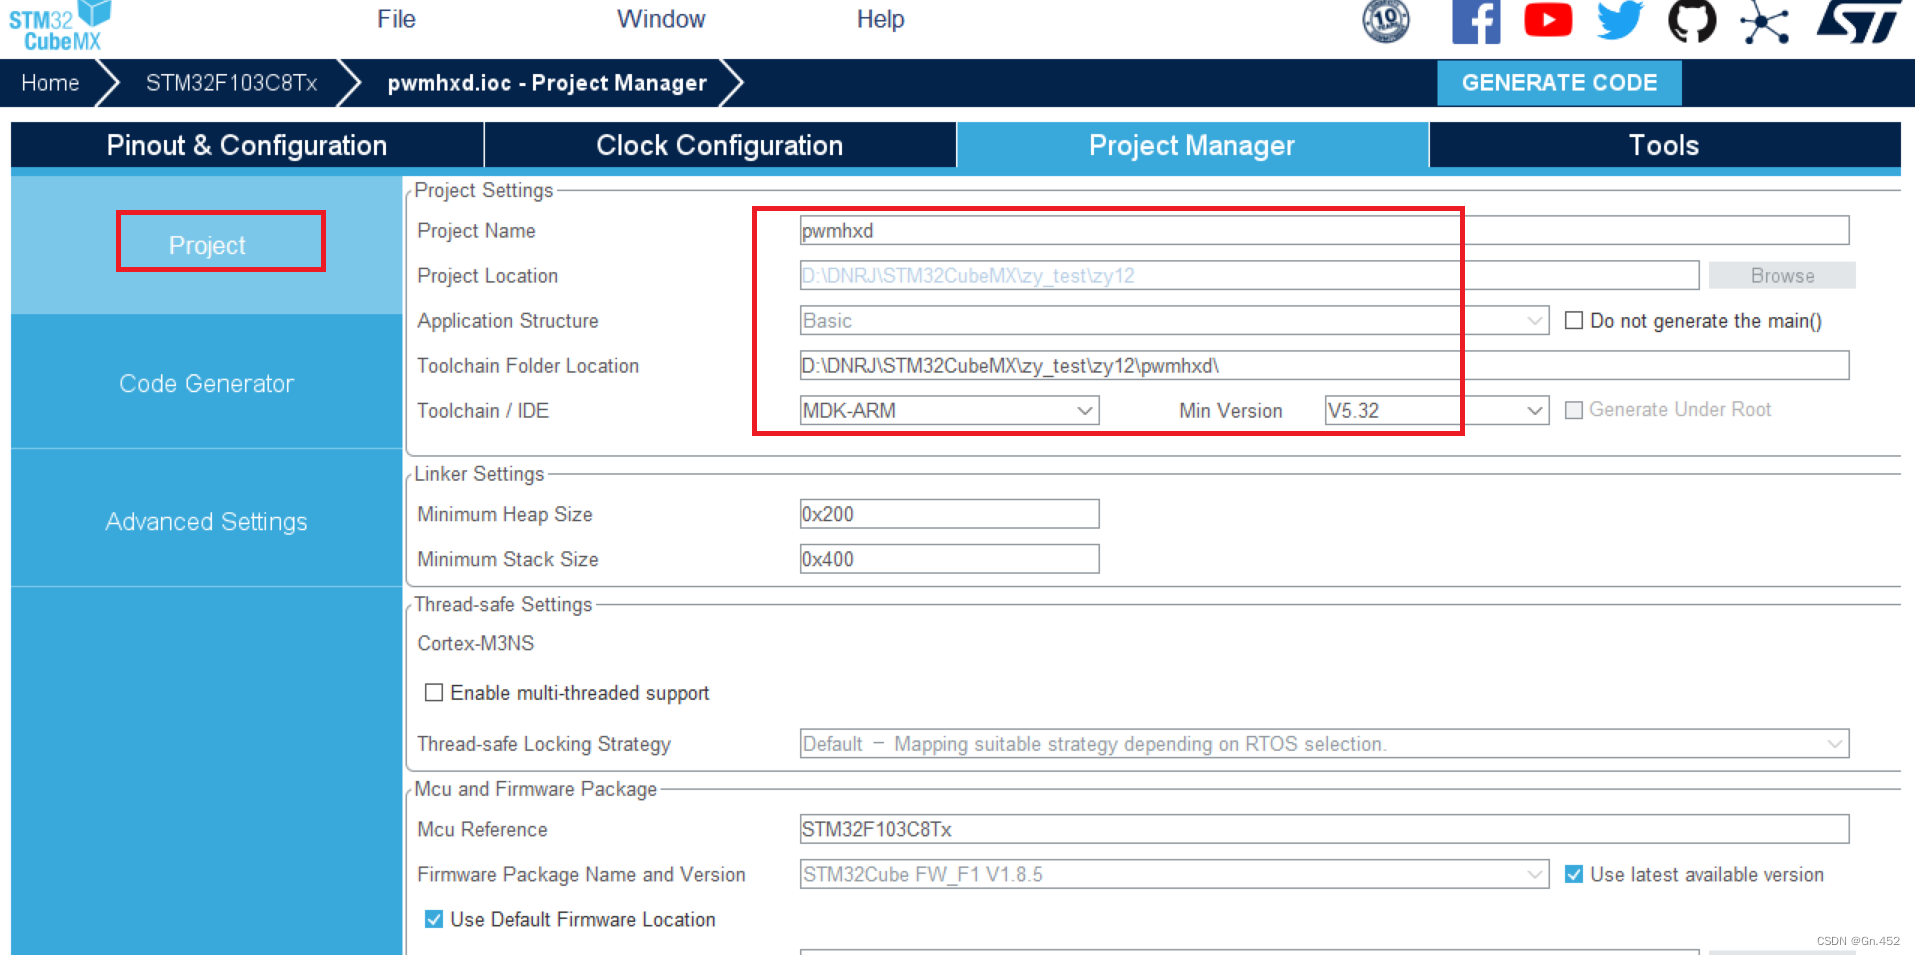This screenshot has height=955, width=1915.
Task: Go to Home breadcrumb
Action: coord(50,83)
